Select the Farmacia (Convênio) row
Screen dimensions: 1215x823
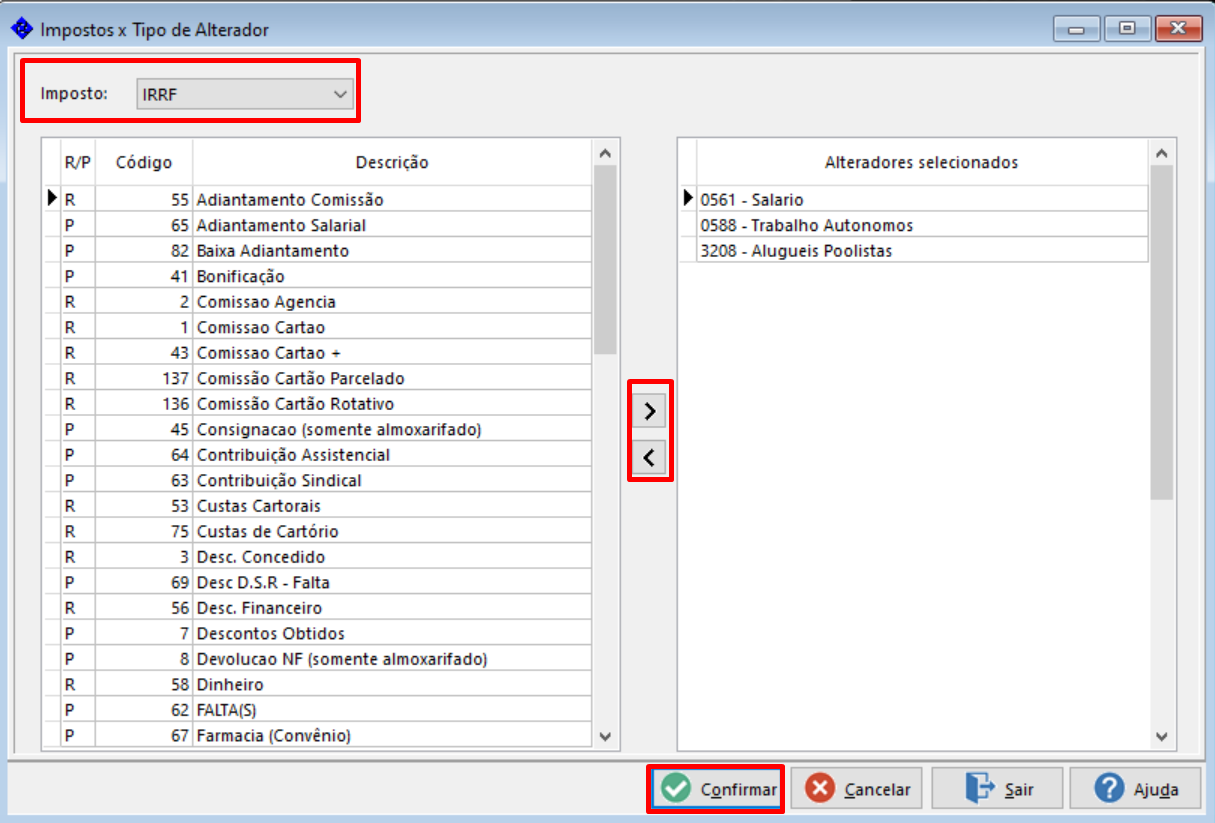(x=318, y=735)
